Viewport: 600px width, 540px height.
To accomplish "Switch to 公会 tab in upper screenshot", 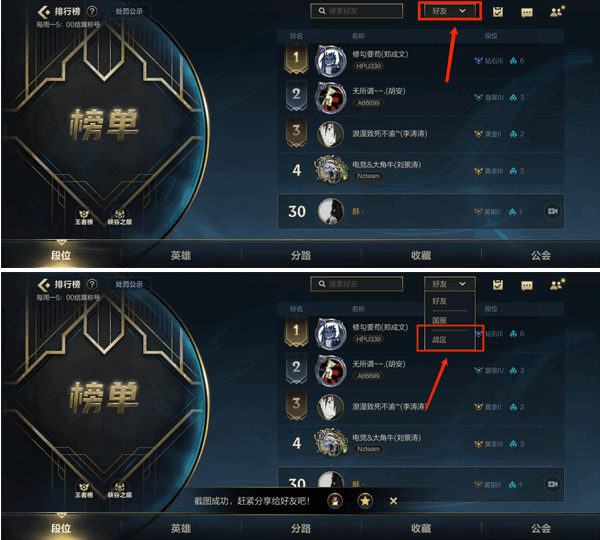I will (541, 255).
